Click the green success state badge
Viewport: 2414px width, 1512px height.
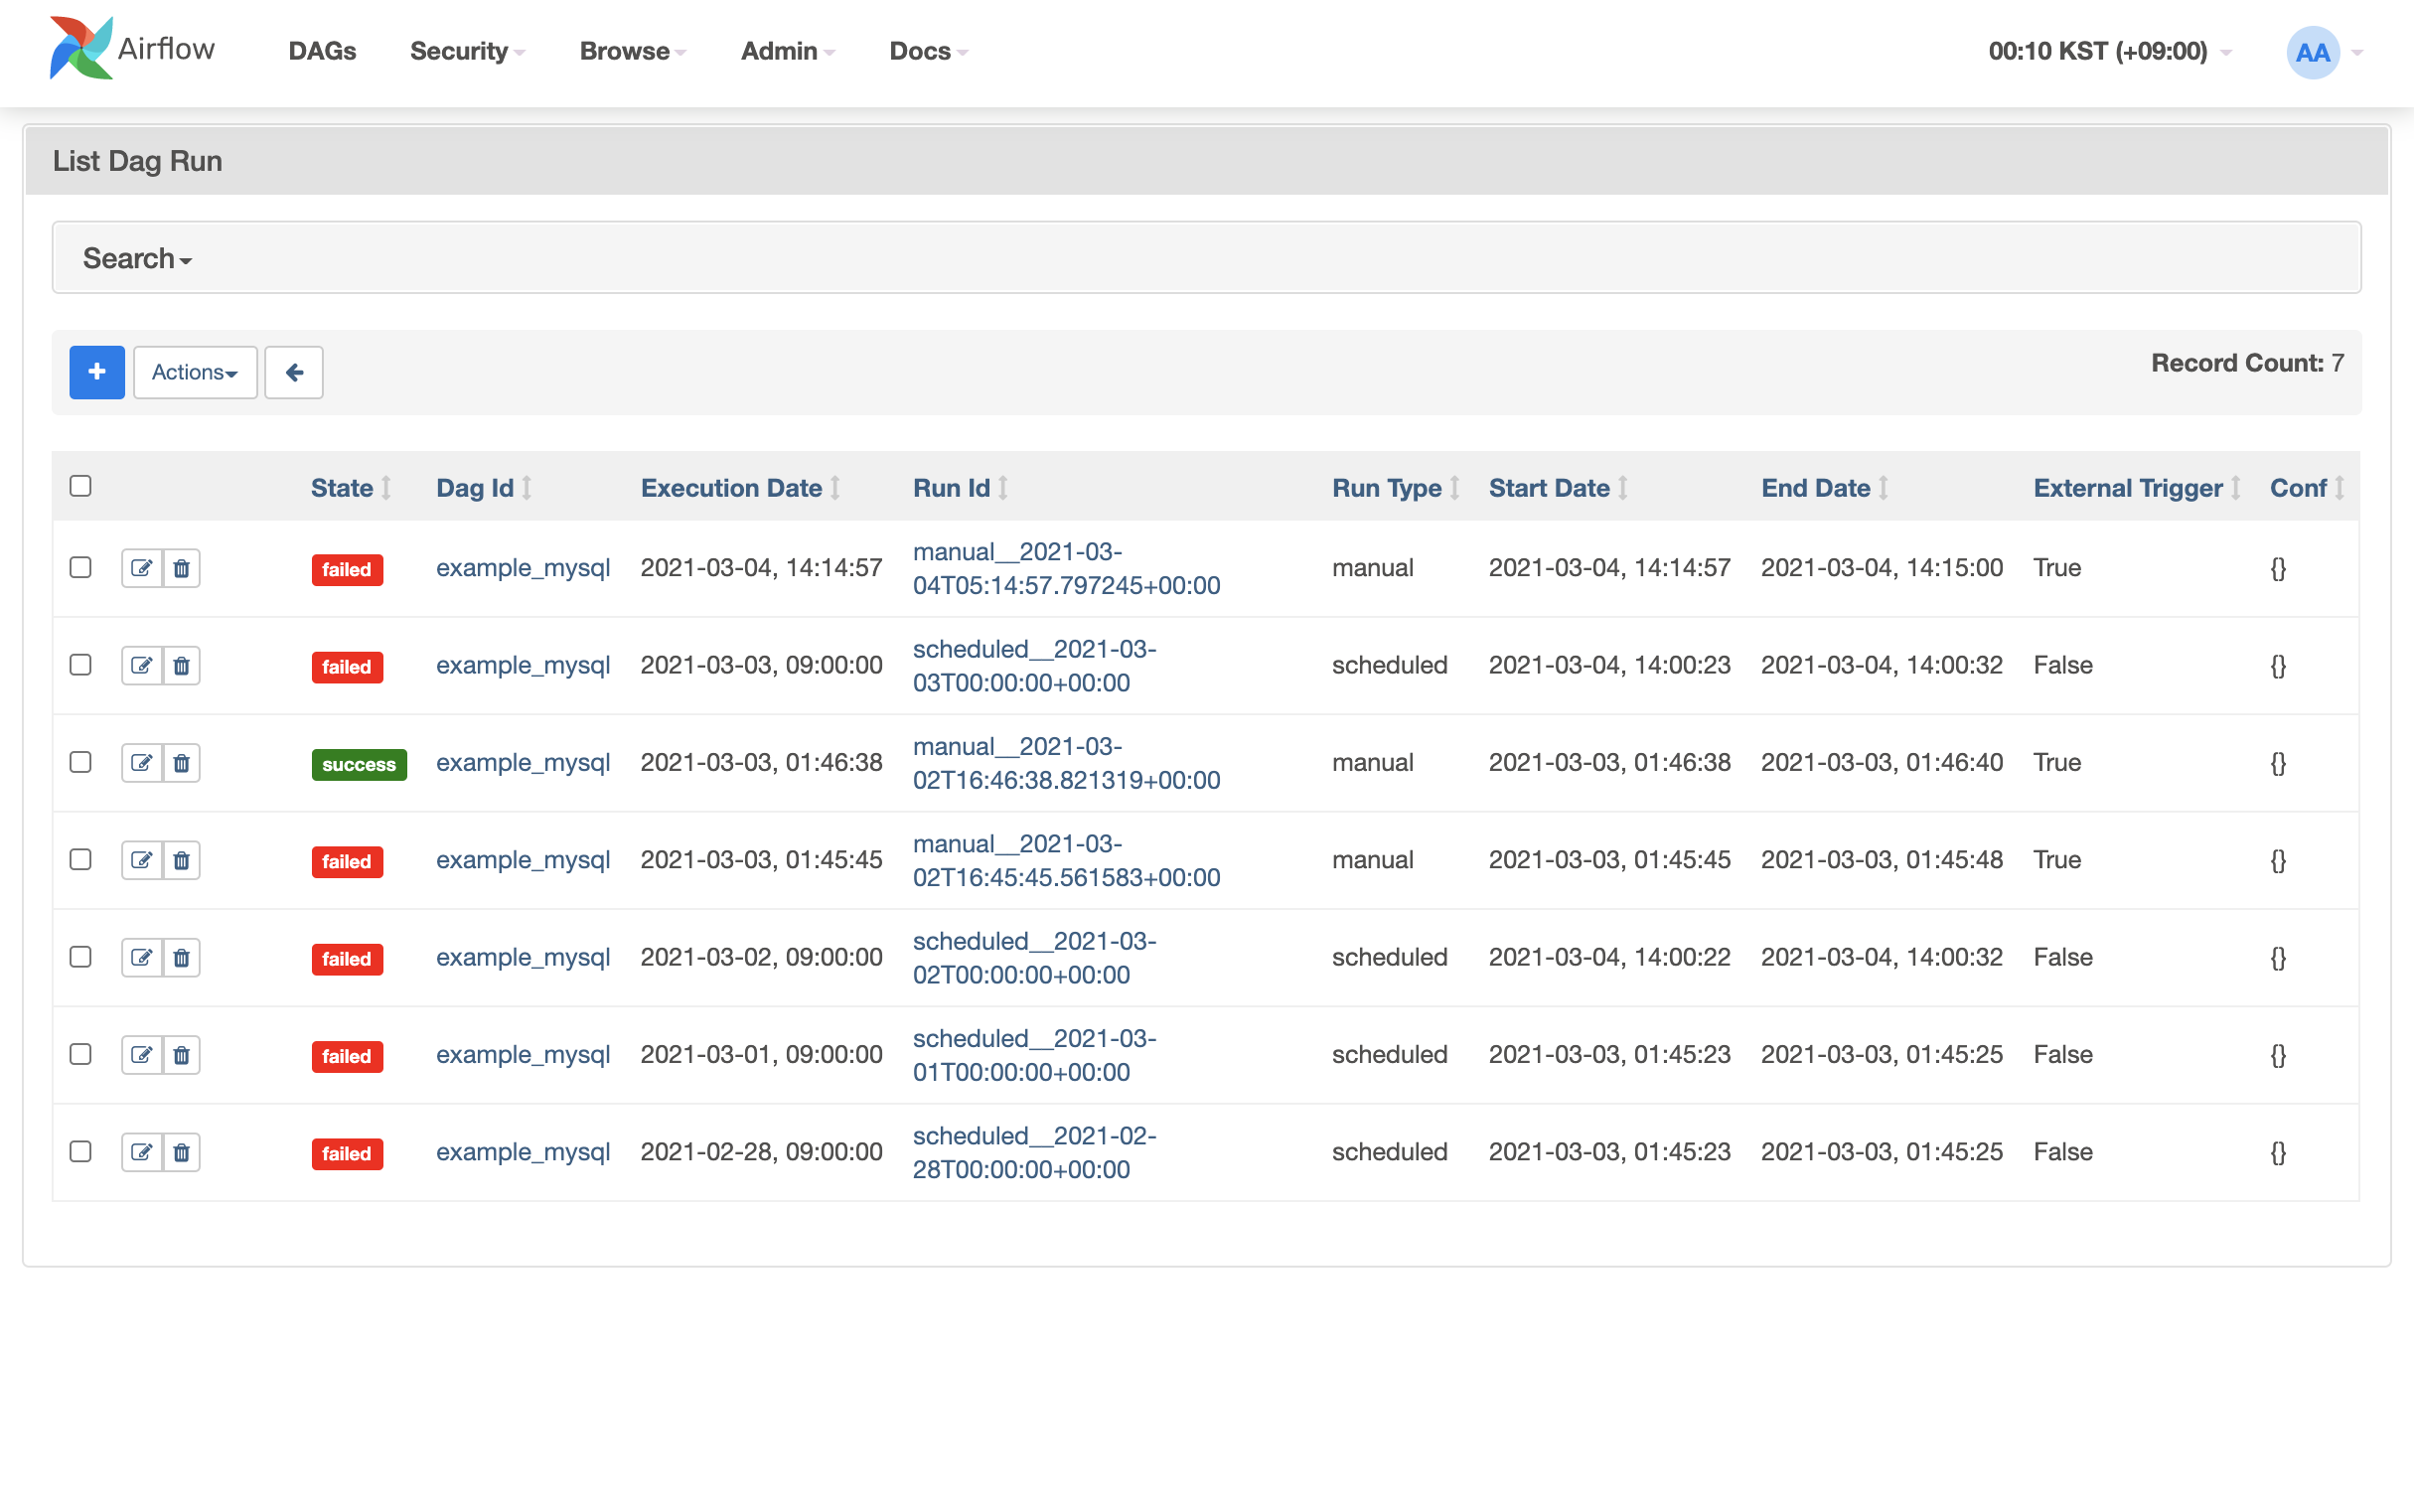(x=359, y=764)
